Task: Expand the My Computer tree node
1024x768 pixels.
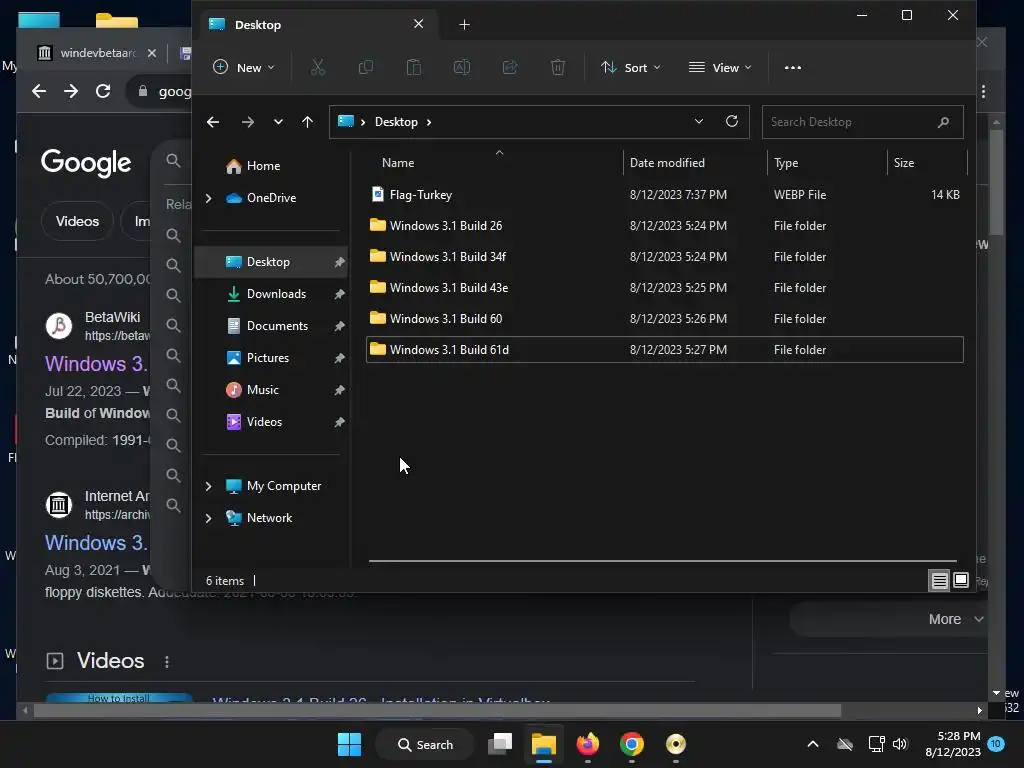Action: pyautogui.click(x=208, y=486)
